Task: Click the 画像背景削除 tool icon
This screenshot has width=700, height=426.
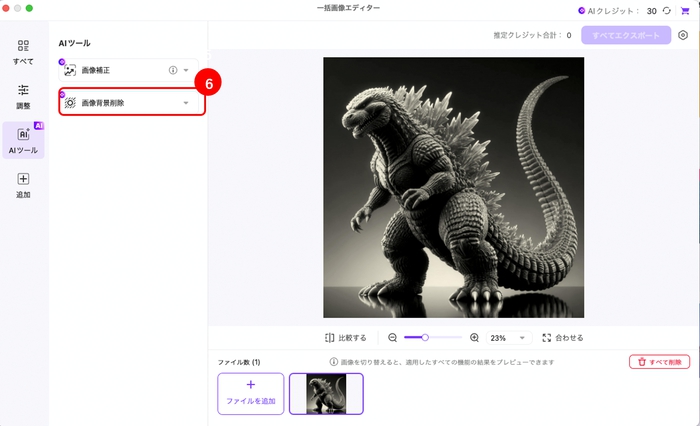Action: (70, 103)
